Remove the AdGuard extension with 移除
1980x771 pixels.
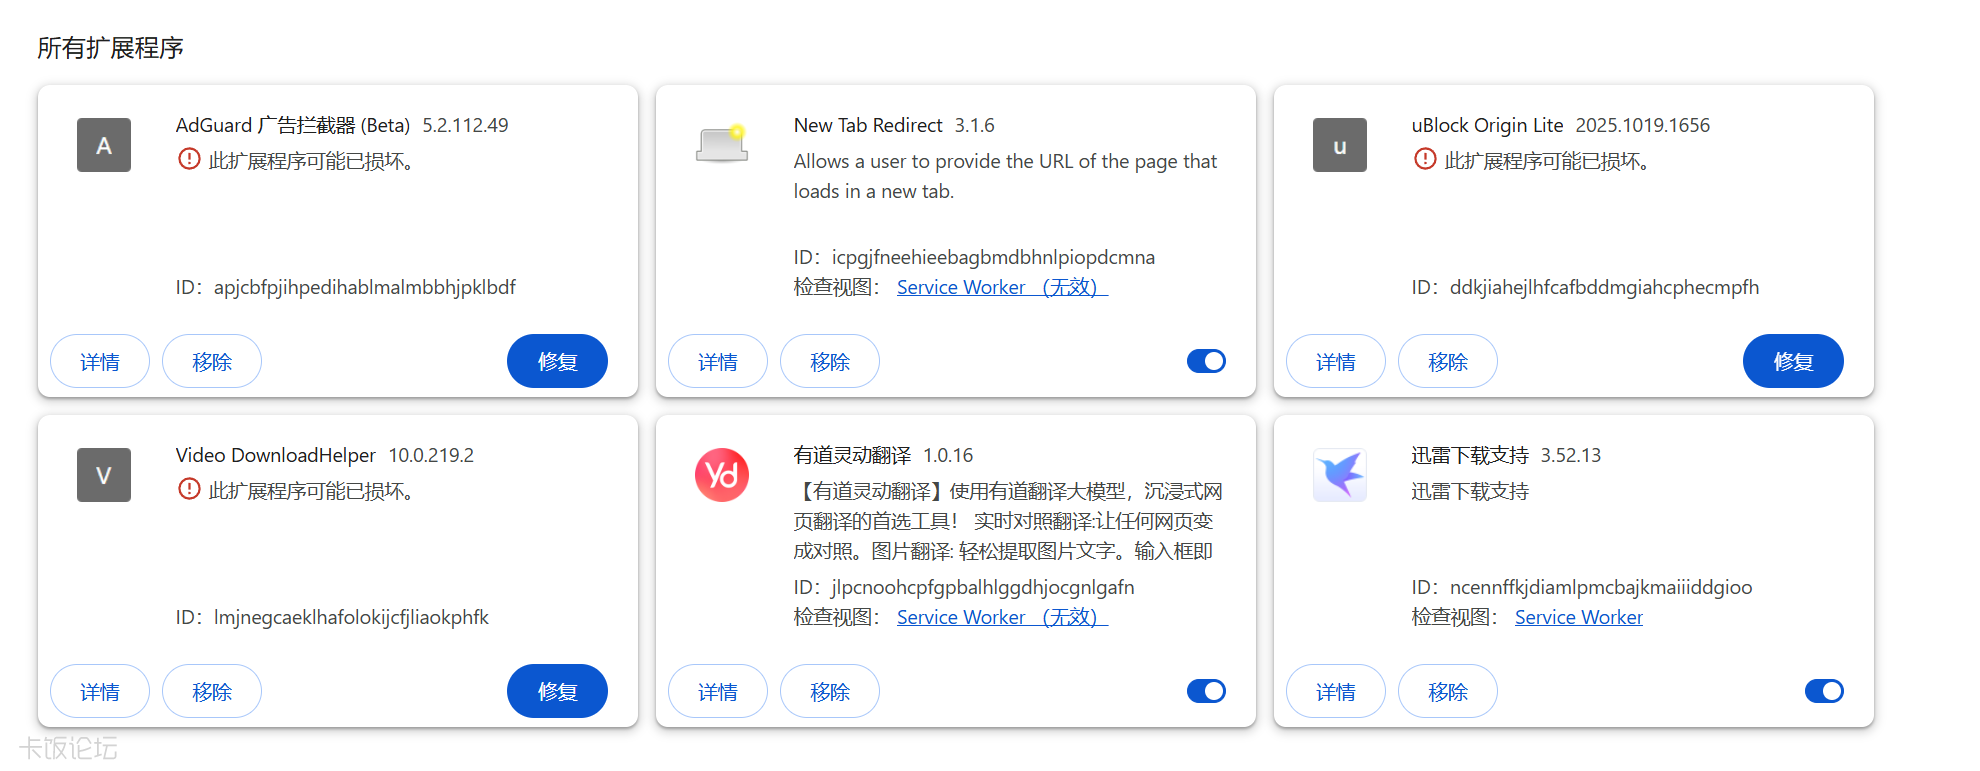click(x=212, y=361)
